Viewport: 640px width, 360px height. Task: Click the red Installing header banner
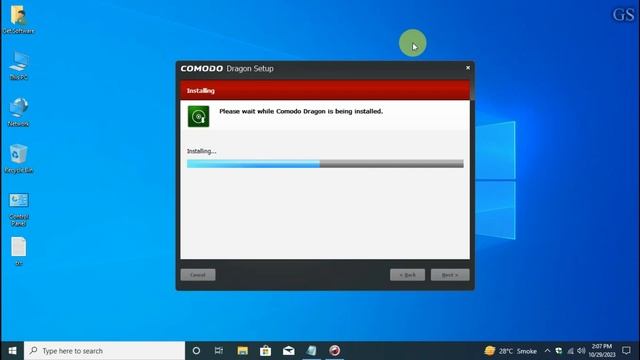325,90
